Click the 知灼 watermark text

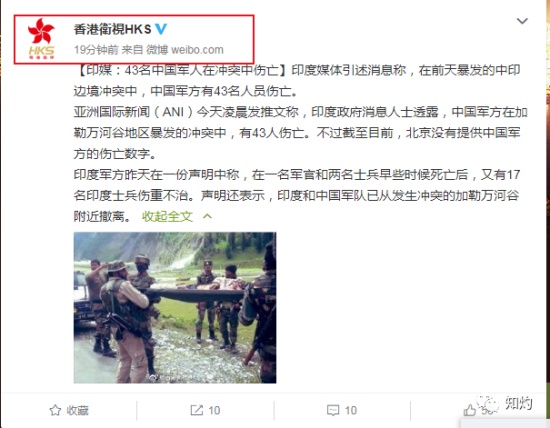tap(518, 403)
